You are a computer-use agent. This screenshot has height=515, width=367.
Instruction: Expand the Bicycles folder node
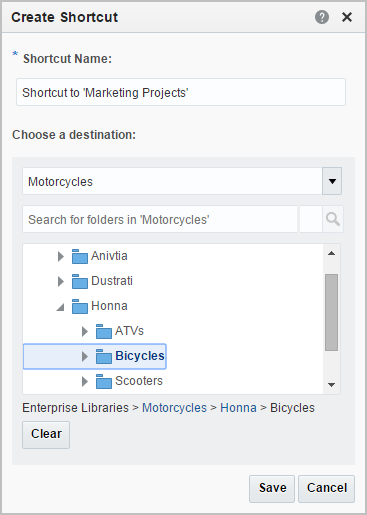(x=85, y=356)
